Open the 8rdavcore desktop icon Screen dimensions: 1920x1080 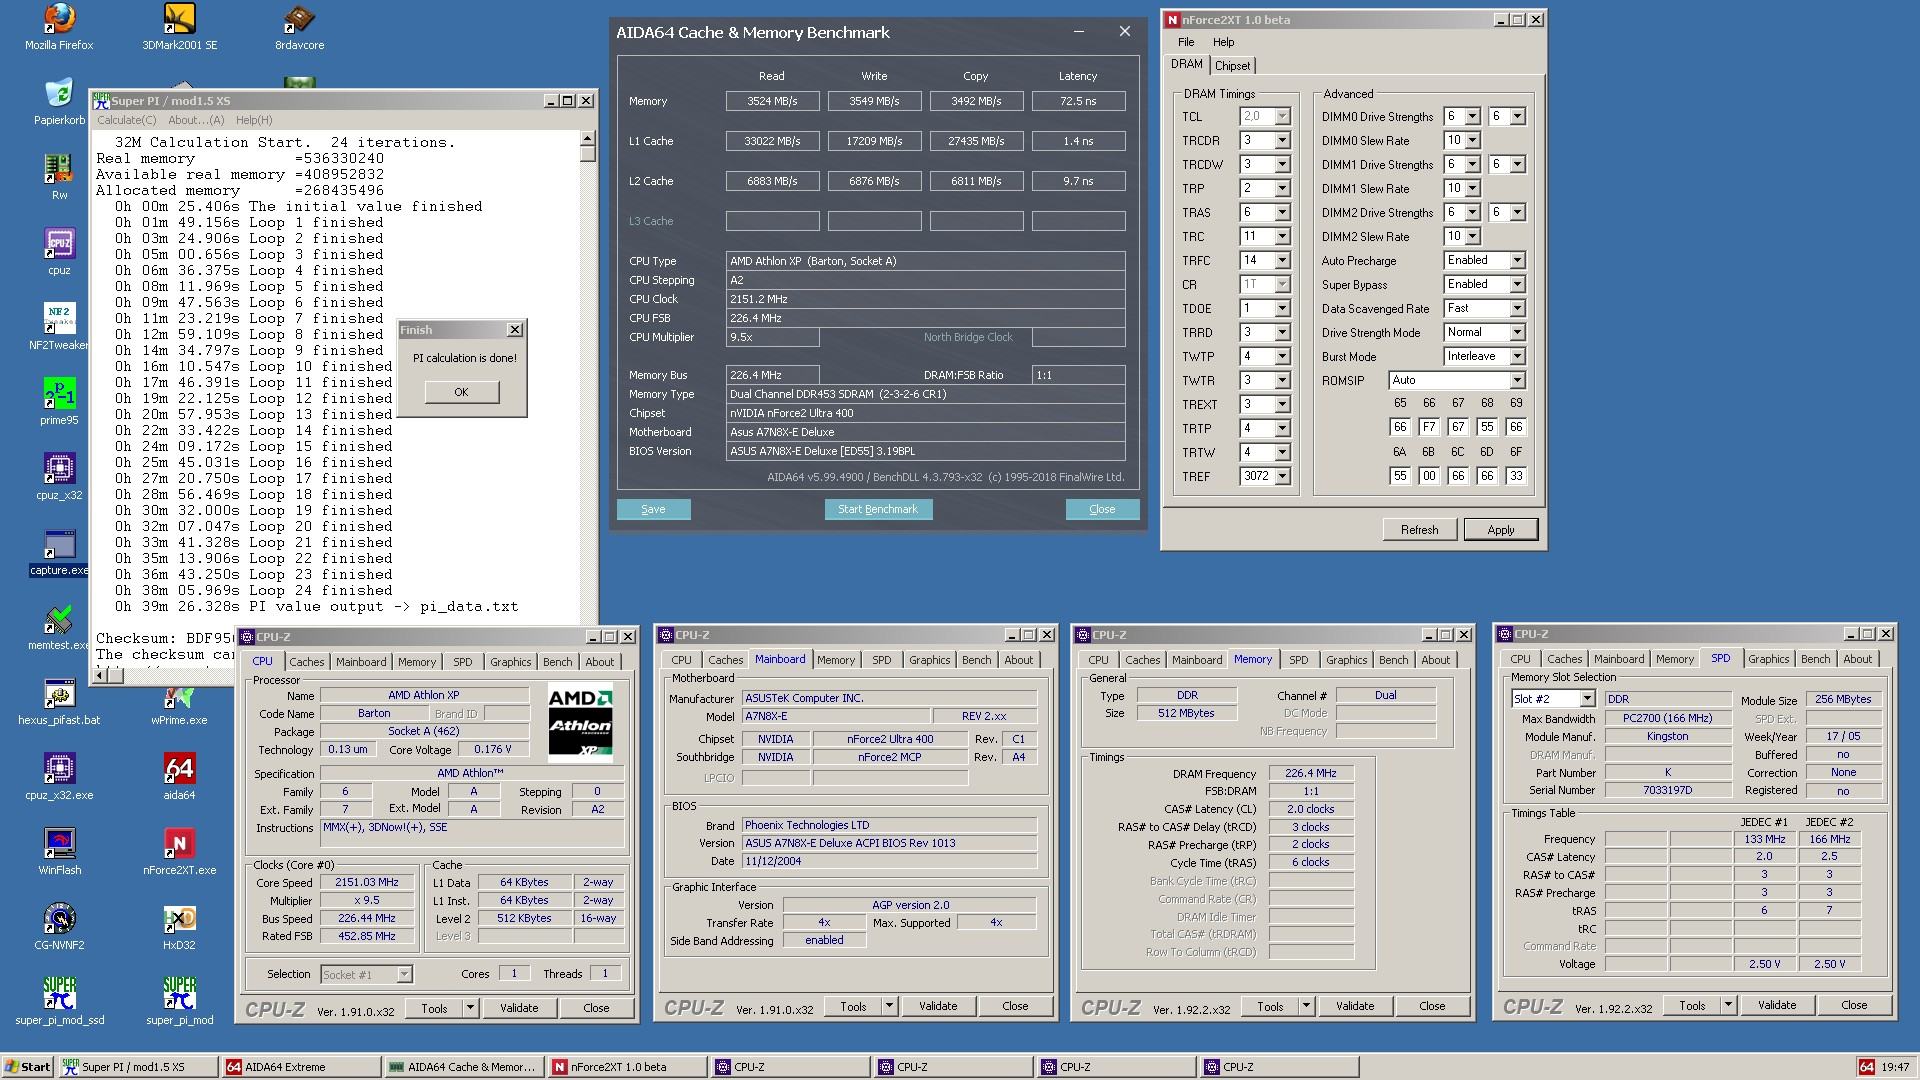tap(299, 26)
